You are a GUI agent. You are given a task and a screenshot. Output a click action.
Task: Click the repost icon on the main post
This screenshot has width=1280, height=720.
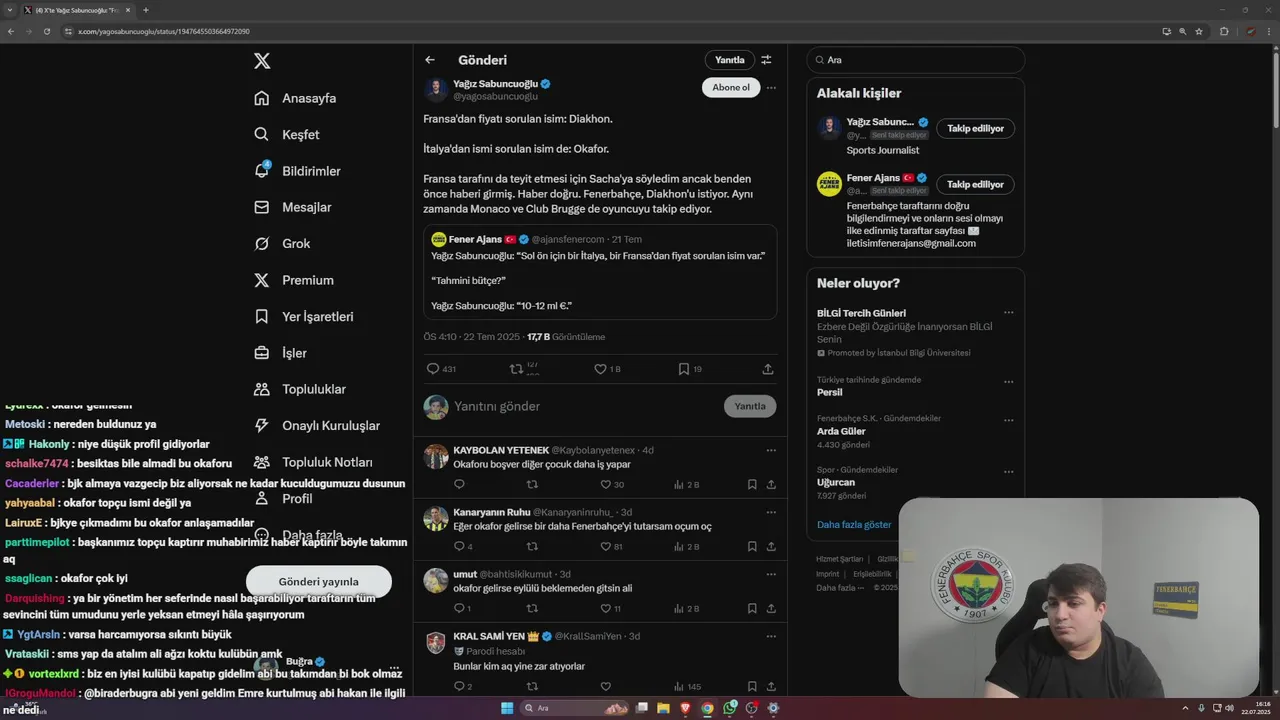[516, 369]
